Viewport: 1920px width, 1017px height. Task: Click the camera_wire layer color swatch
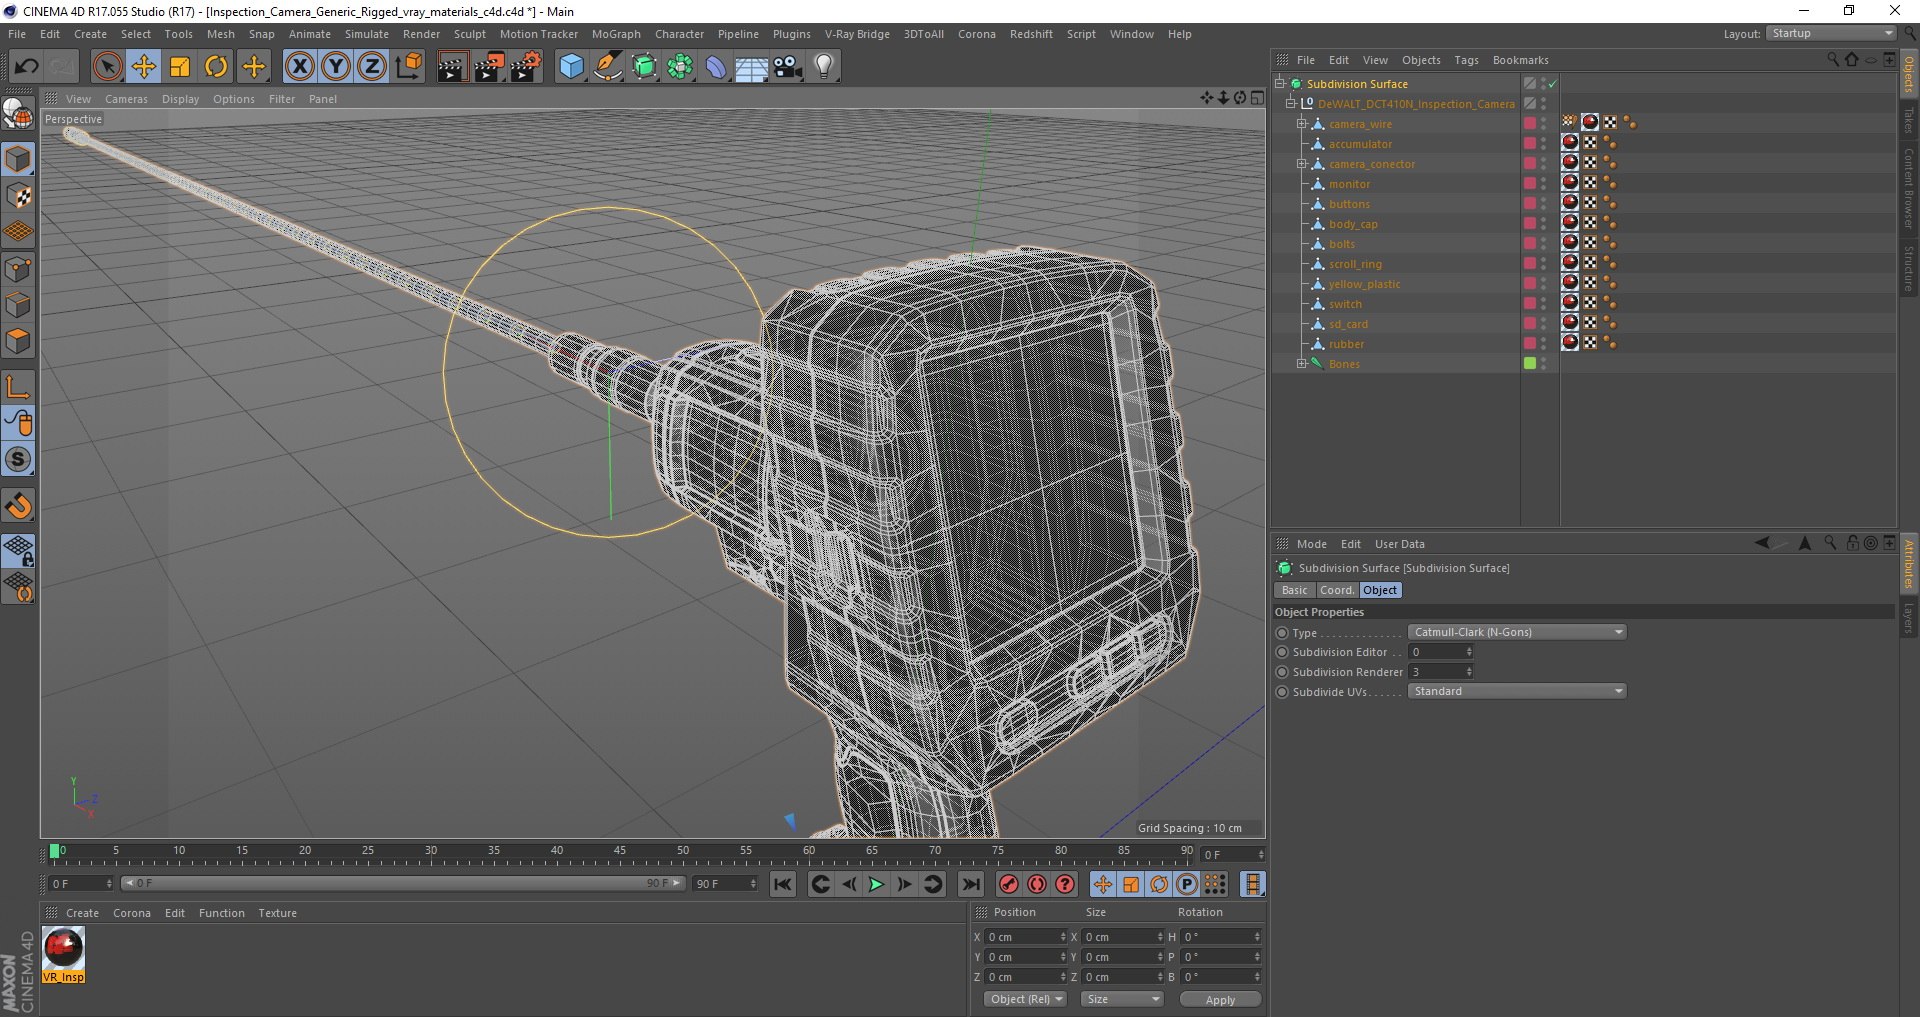(x=1529, y=124)
